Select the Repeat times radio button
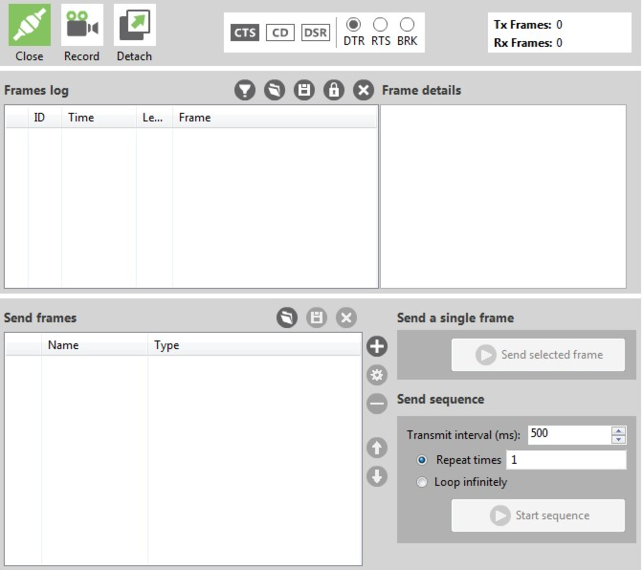Screen dimensions: 643x570 pos(422,460)
